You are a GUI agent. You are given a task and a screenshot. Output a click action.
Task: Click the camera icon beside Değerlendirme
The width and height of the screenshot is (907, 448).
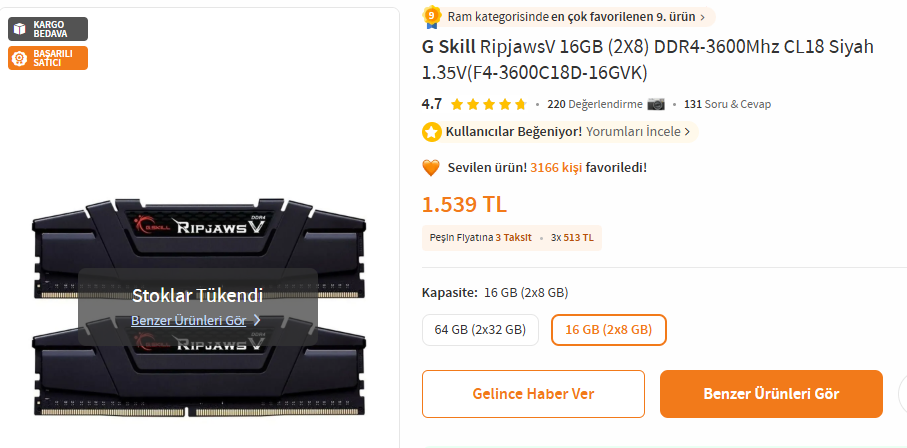656,104
